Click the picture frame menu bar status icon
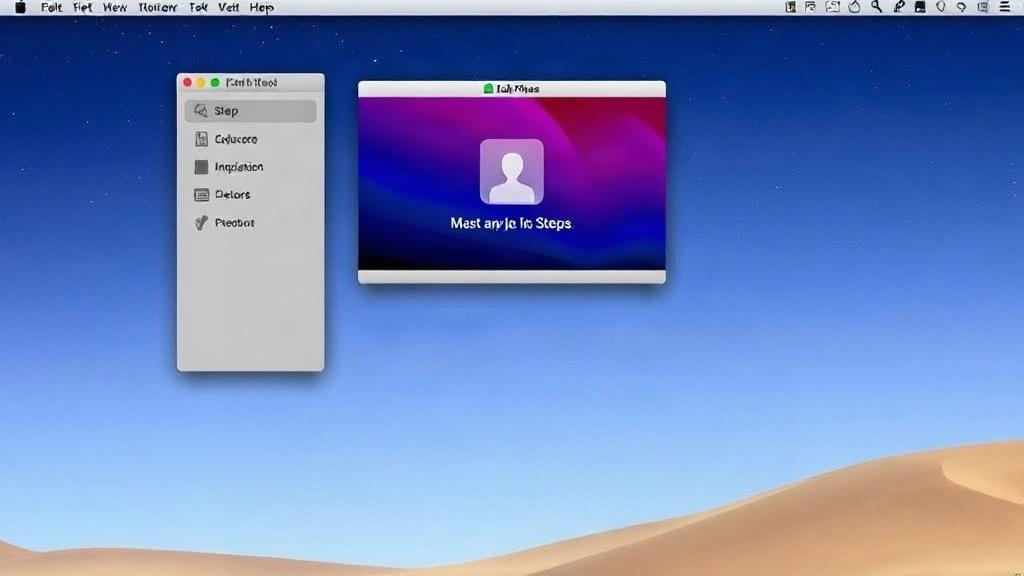 [833, 7]
